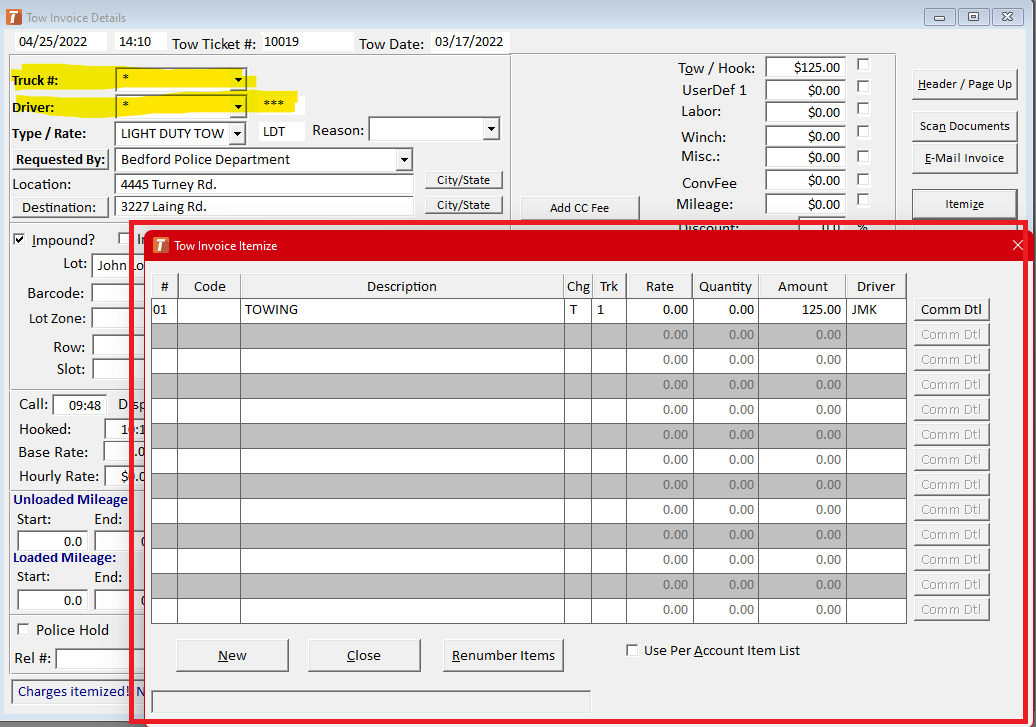Open the Driver dropdown
Image resolution: width=1036 pixels, height=727 pixels.
tap(237, 106)
